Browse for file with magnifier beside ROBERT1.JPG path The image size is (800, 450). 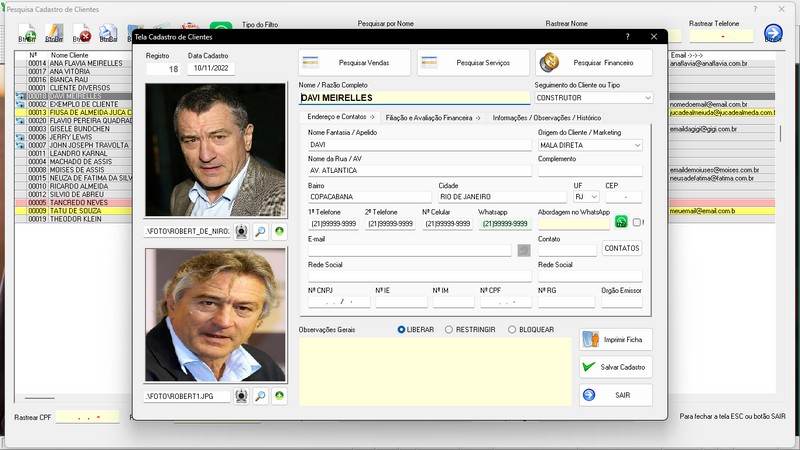[x=260, y=396]
